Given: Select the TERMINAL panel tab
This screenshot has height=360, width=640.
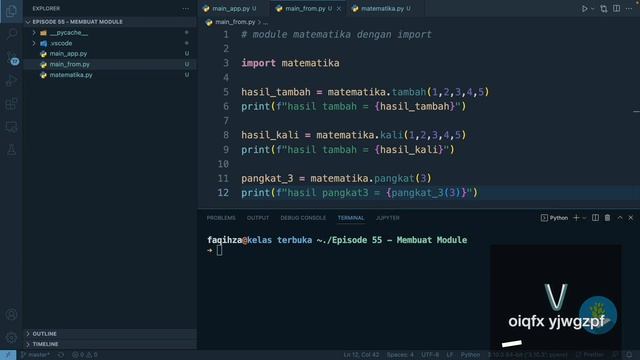Looking at the screenshot, I should click(x=351, y=218).
